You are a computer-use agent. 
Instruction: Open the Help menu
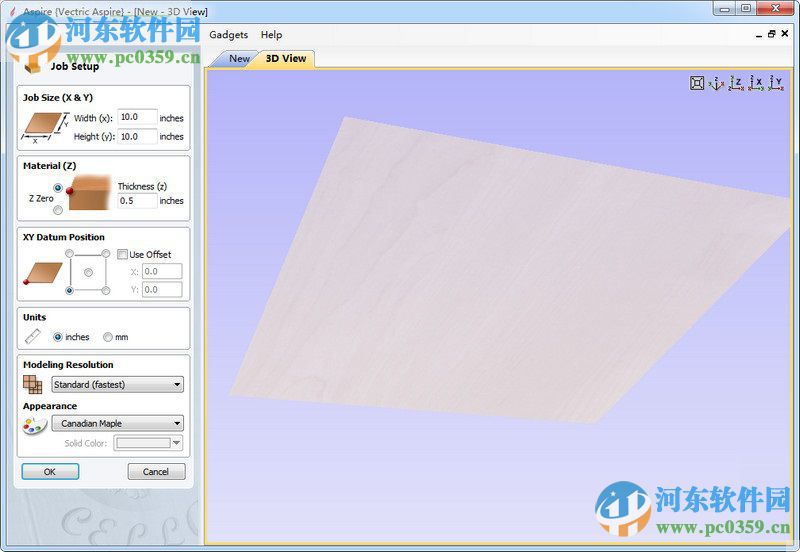[x=271, y=35]
